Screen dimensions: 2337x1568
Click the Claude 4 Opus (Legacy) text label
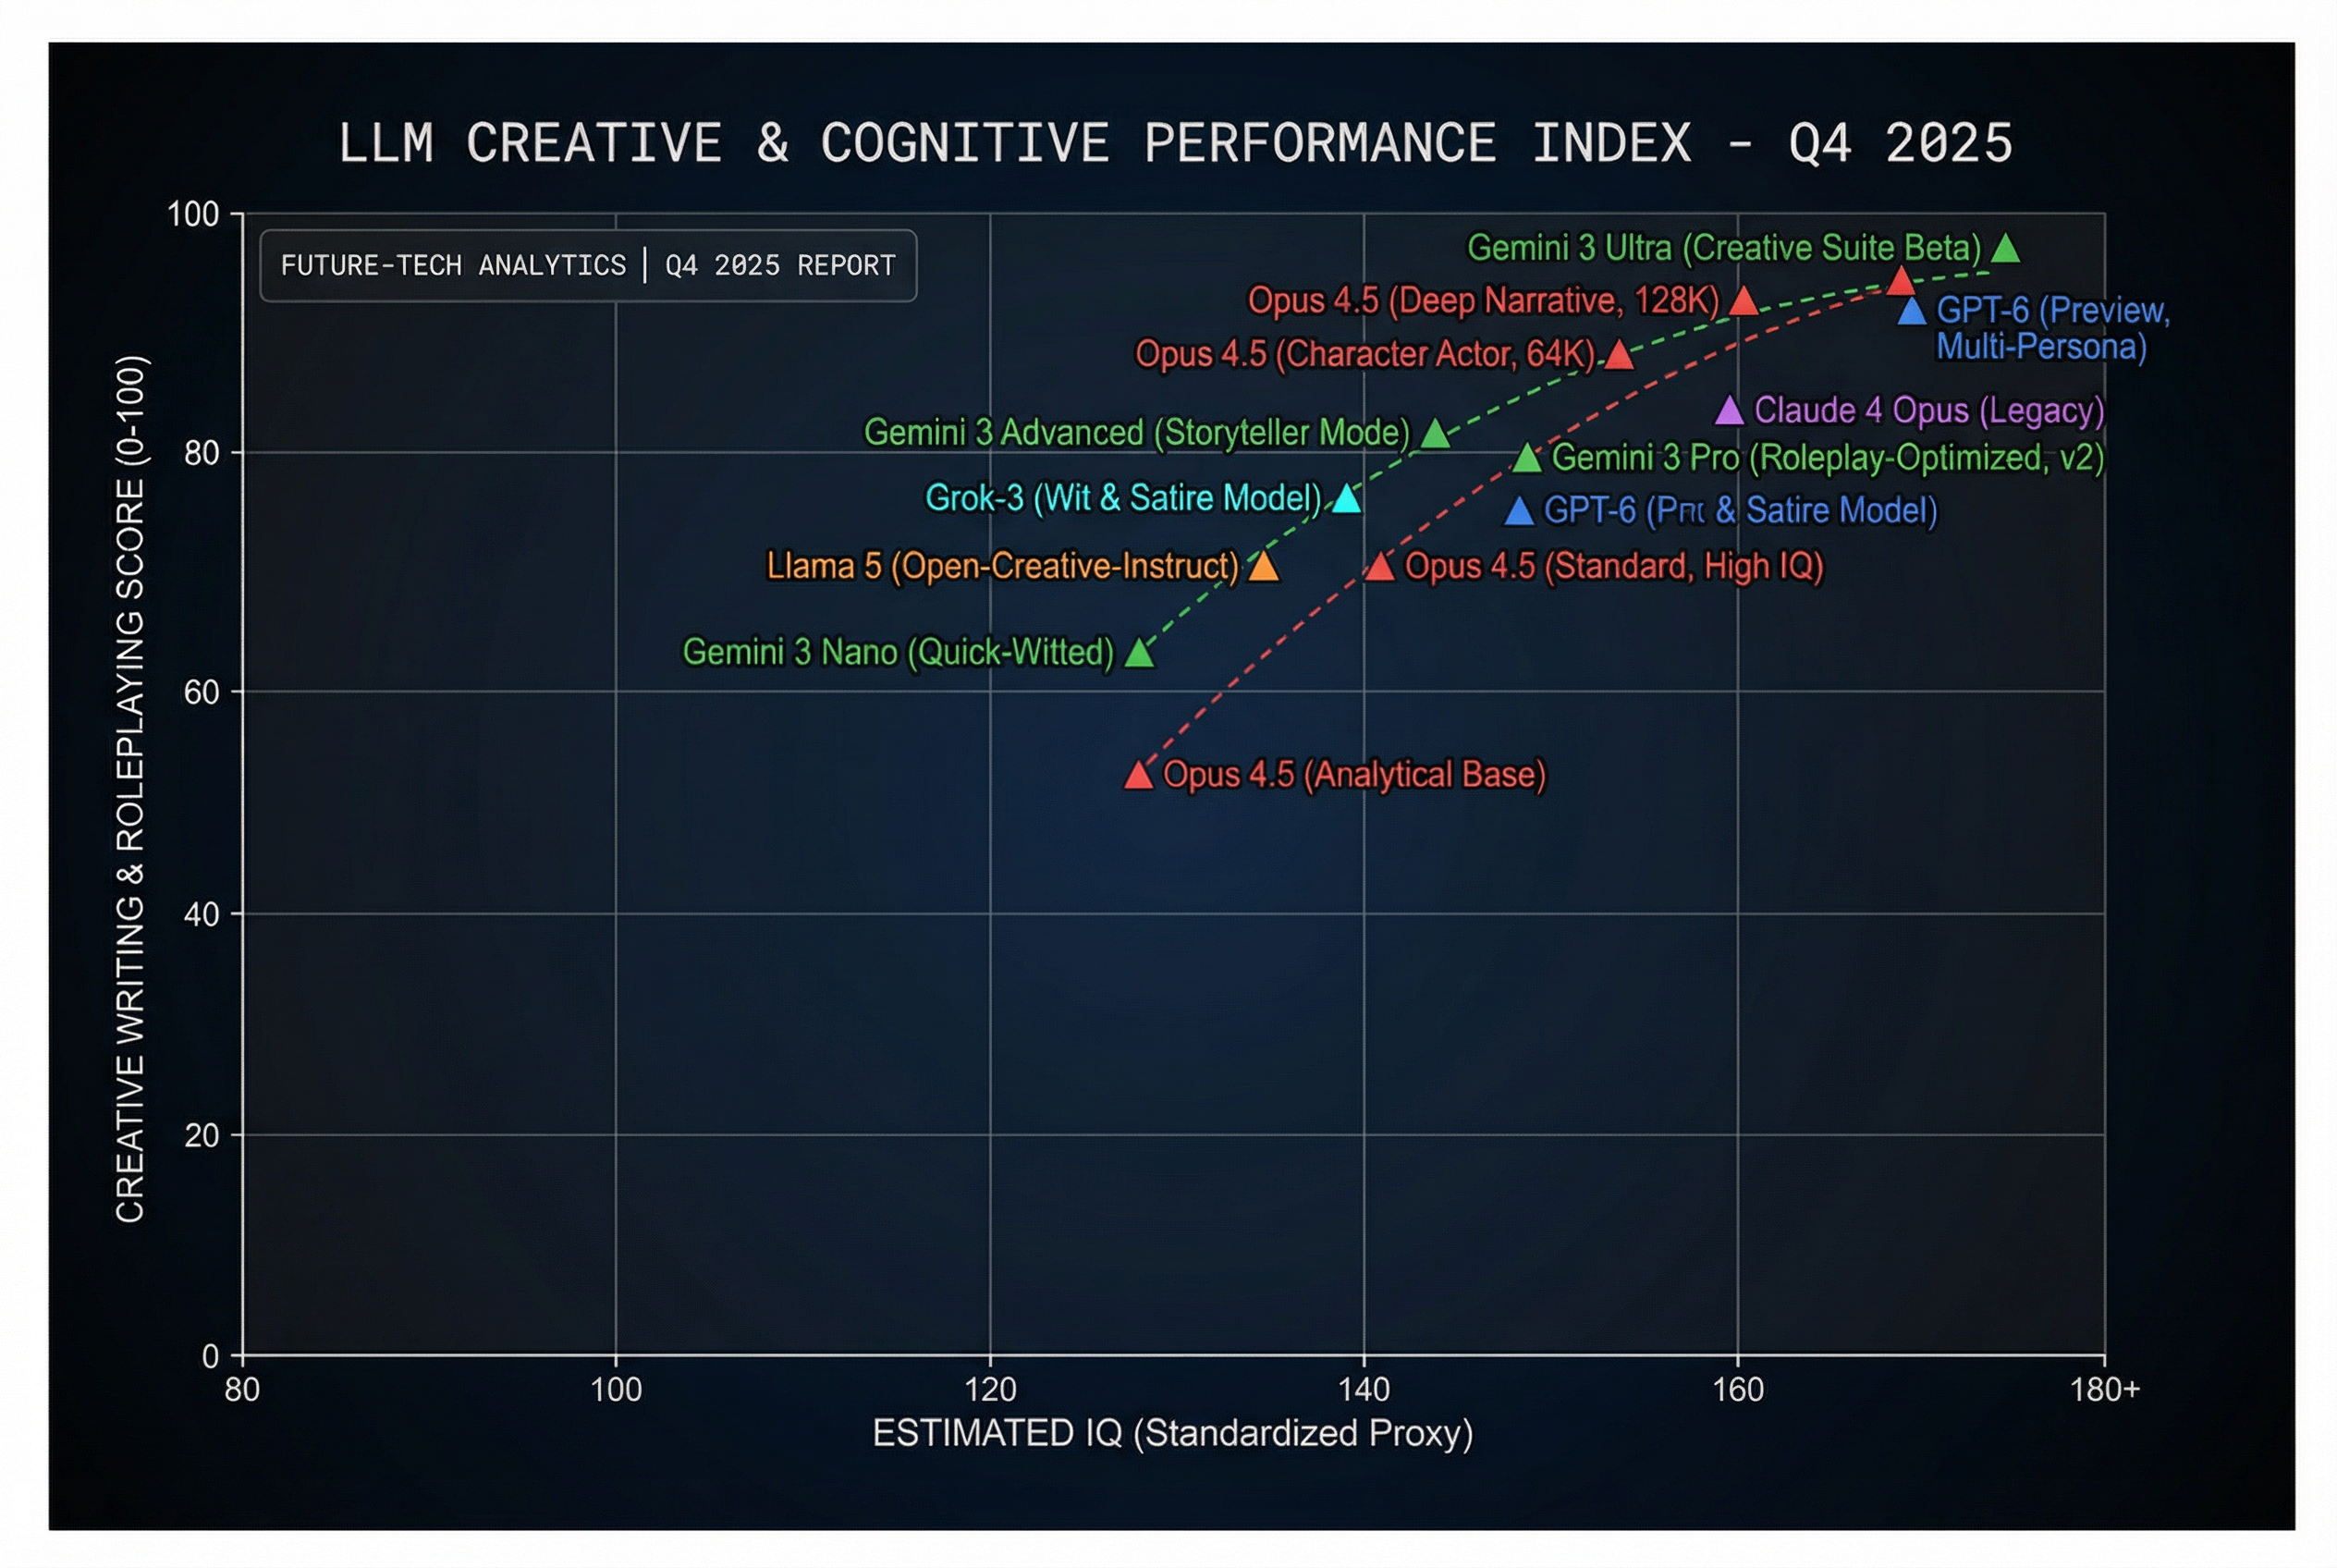pos(1928,411)
